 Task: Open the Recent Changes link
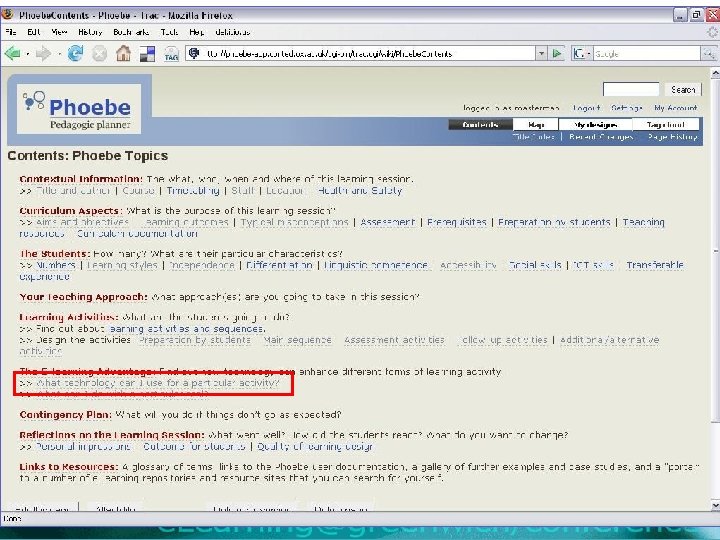click(601, 137)
